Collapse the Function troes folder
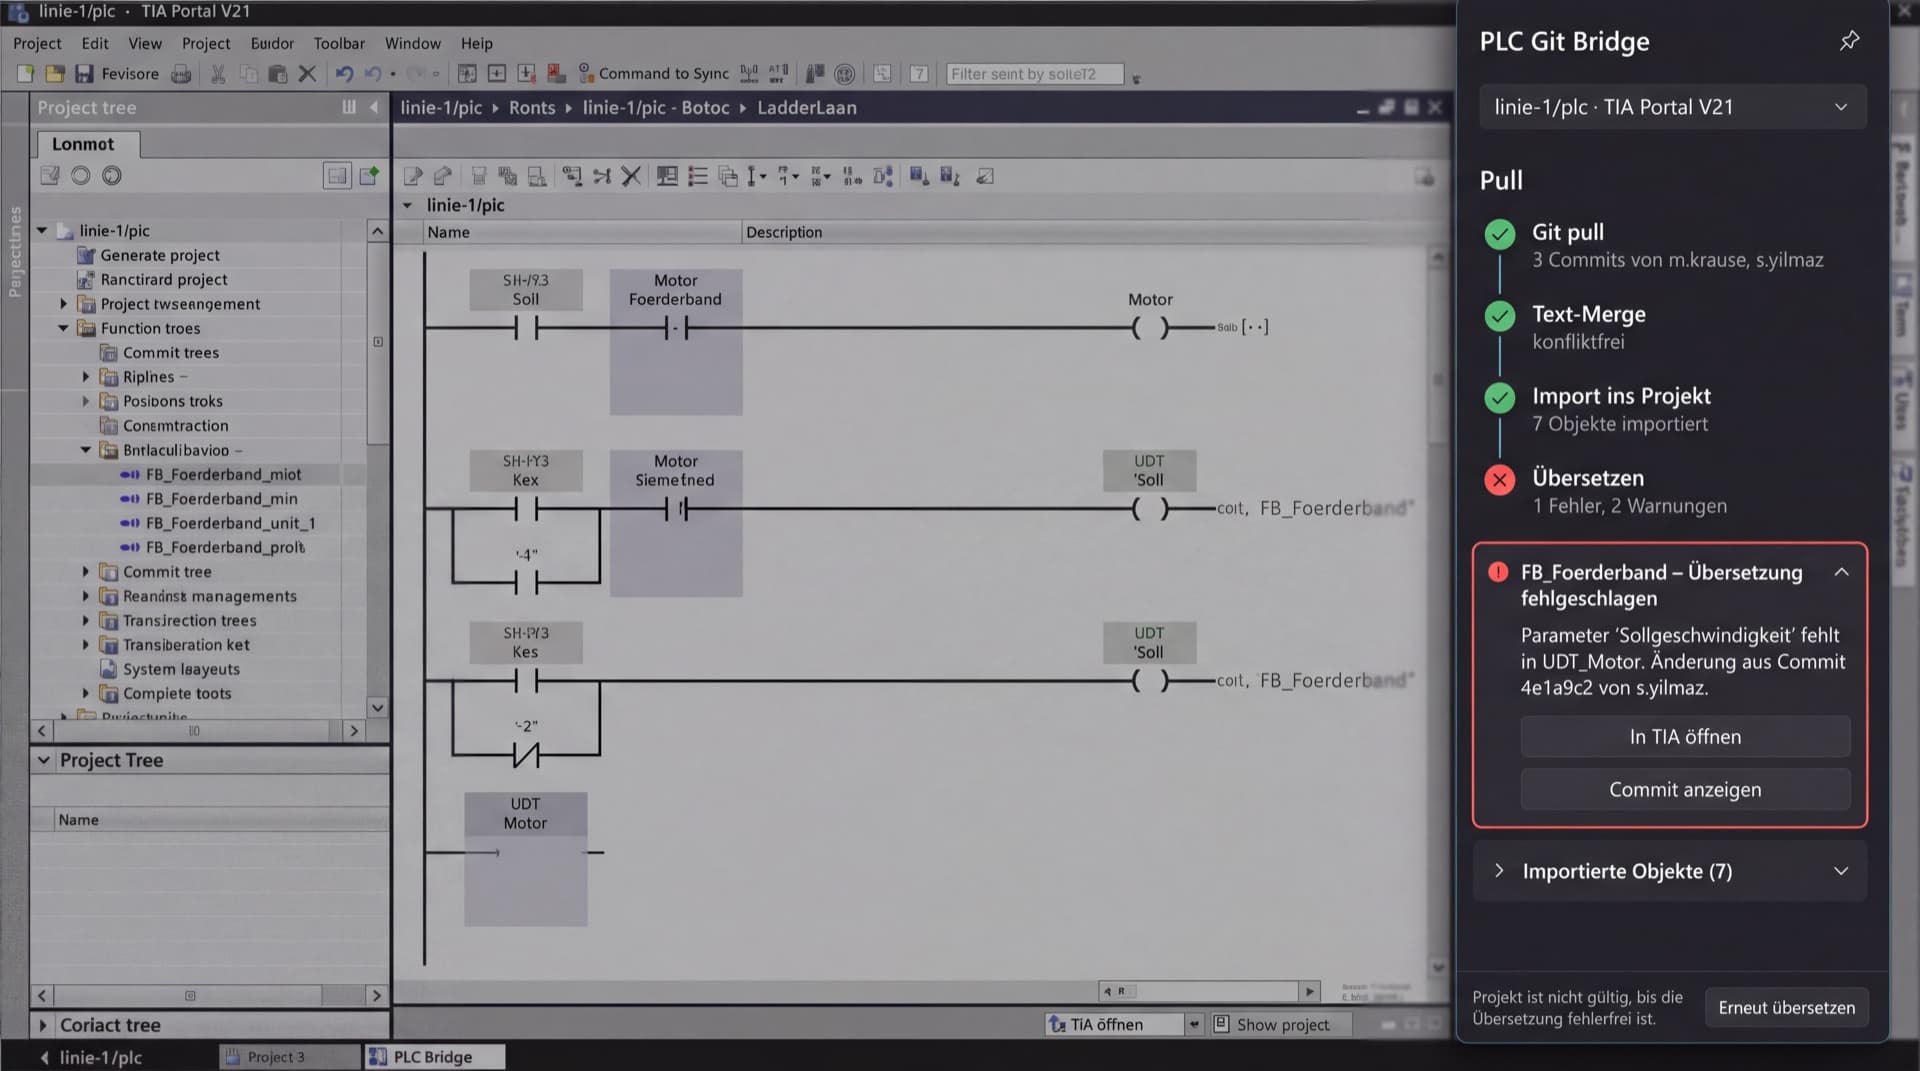This screenshot has height=1071, width=1920. click(63, 328)
